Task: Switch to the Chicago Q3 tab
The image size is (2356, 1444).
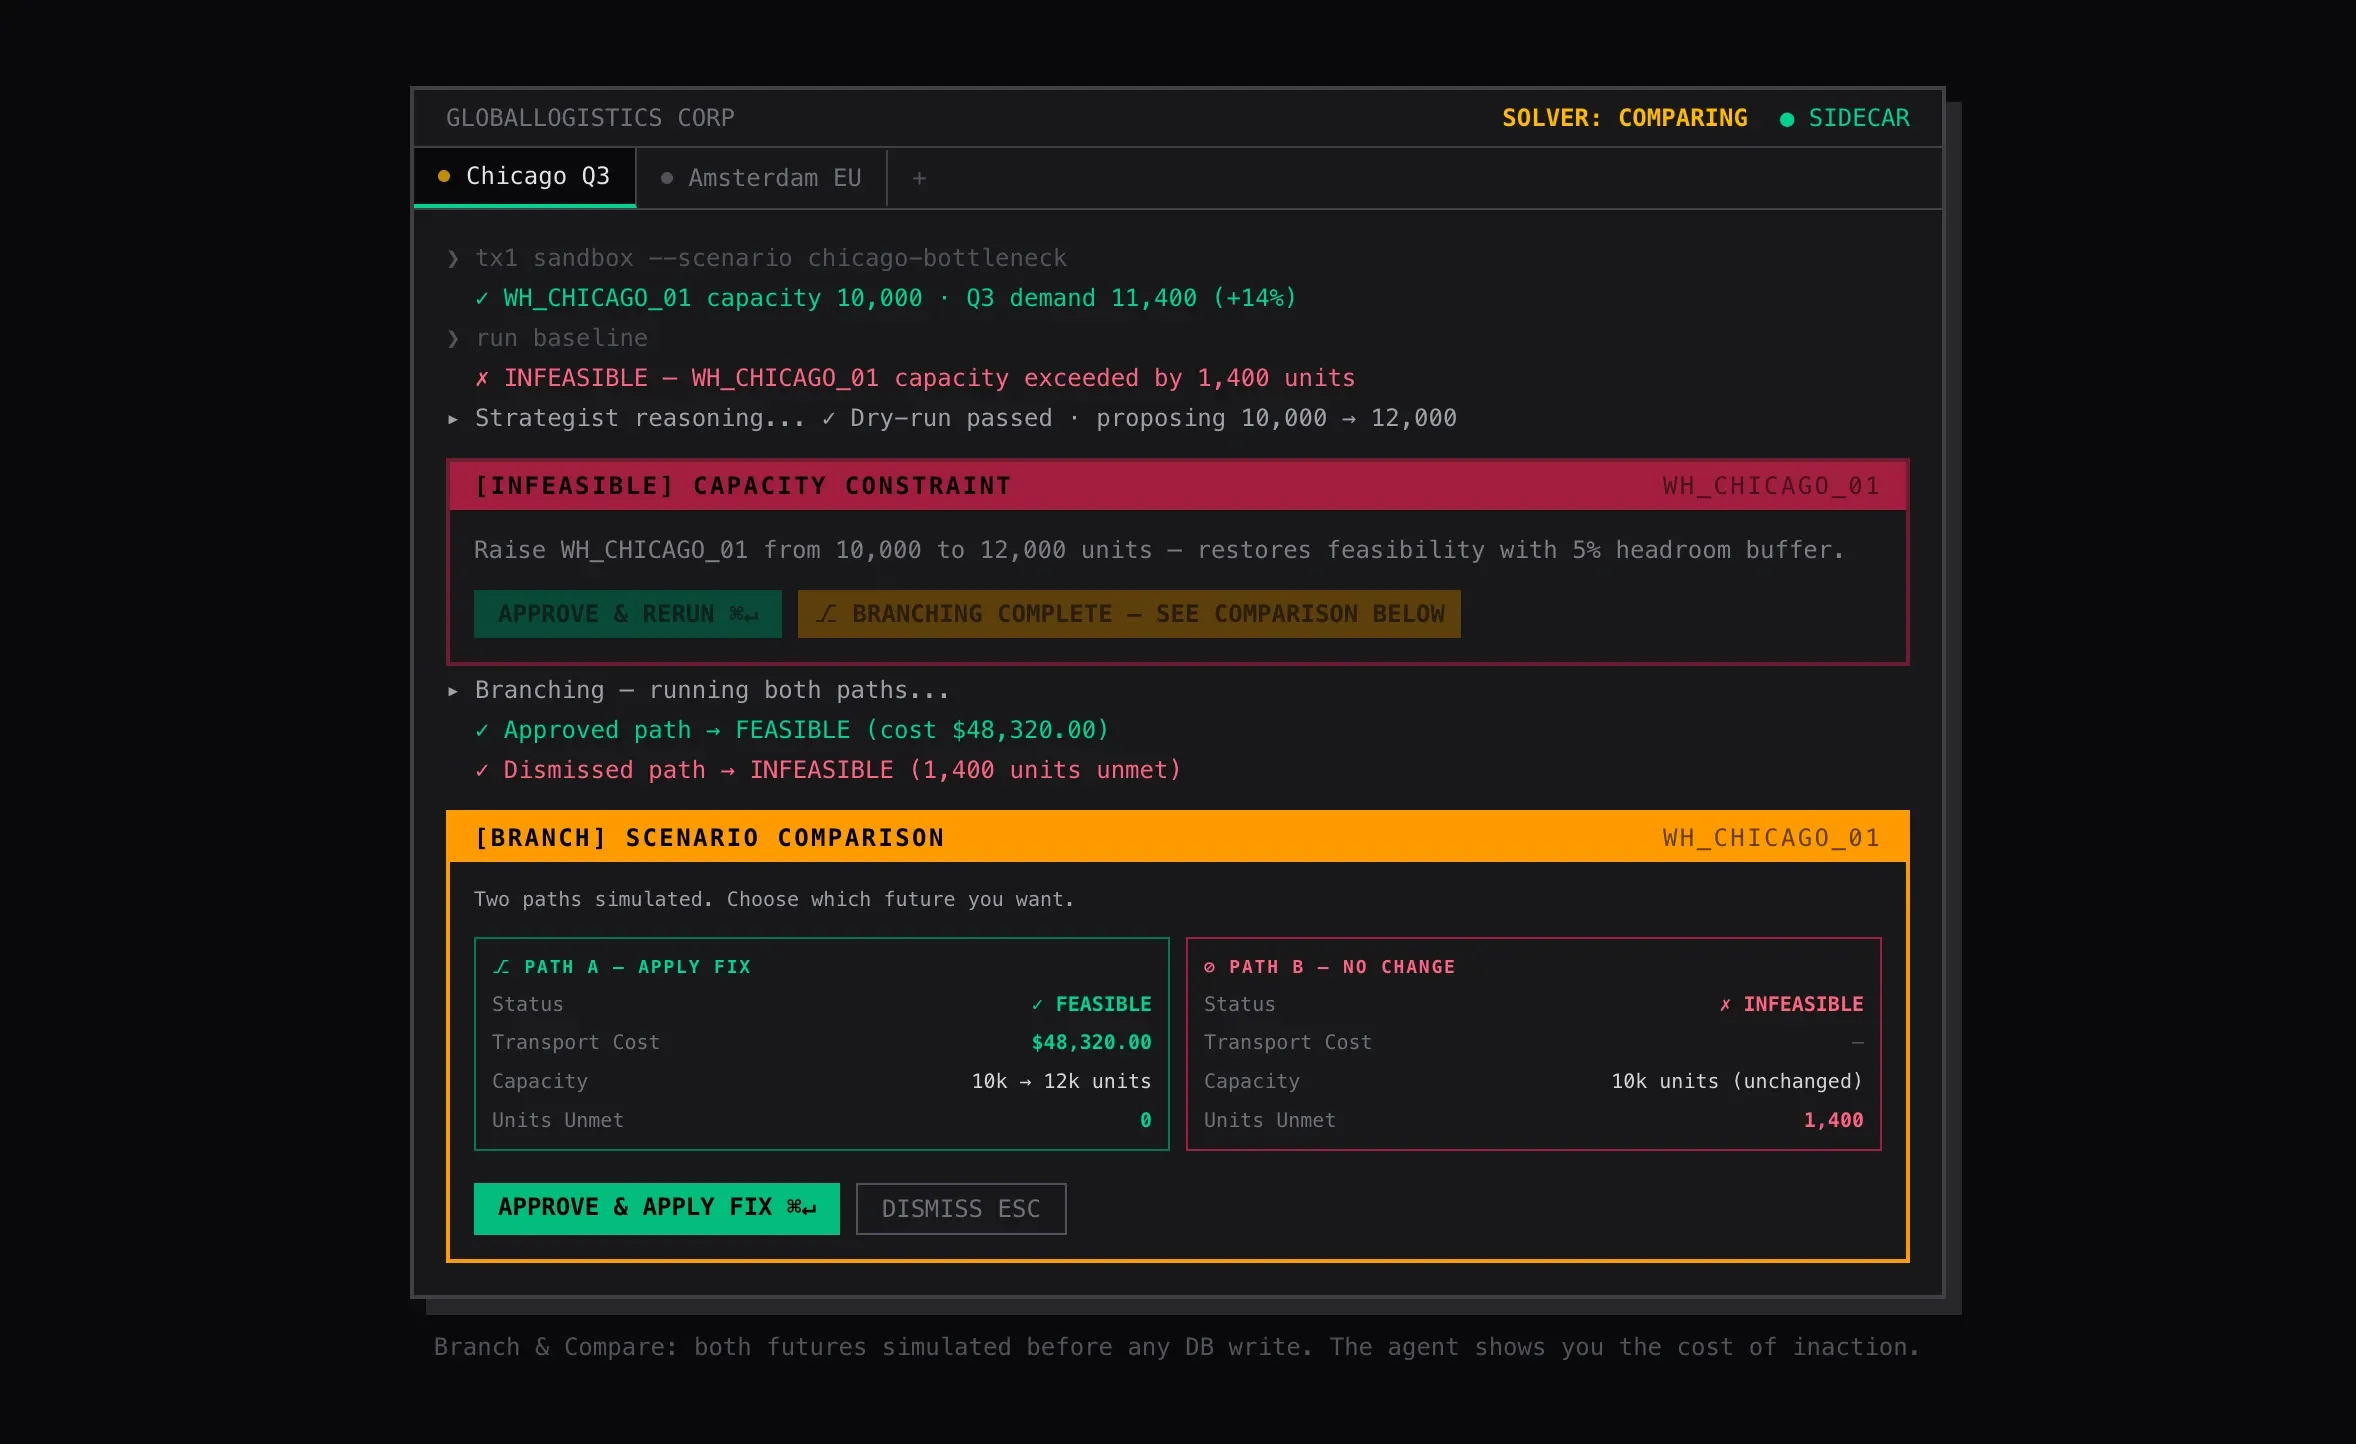Action: coord(524,177)
